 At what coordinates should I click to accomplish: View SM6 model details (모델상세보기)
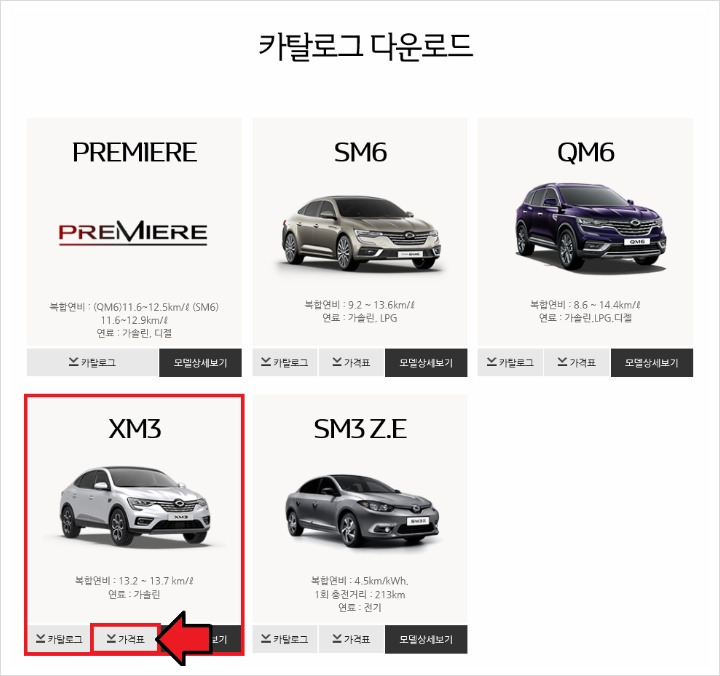pyautogui.click(x=426, y=363)
